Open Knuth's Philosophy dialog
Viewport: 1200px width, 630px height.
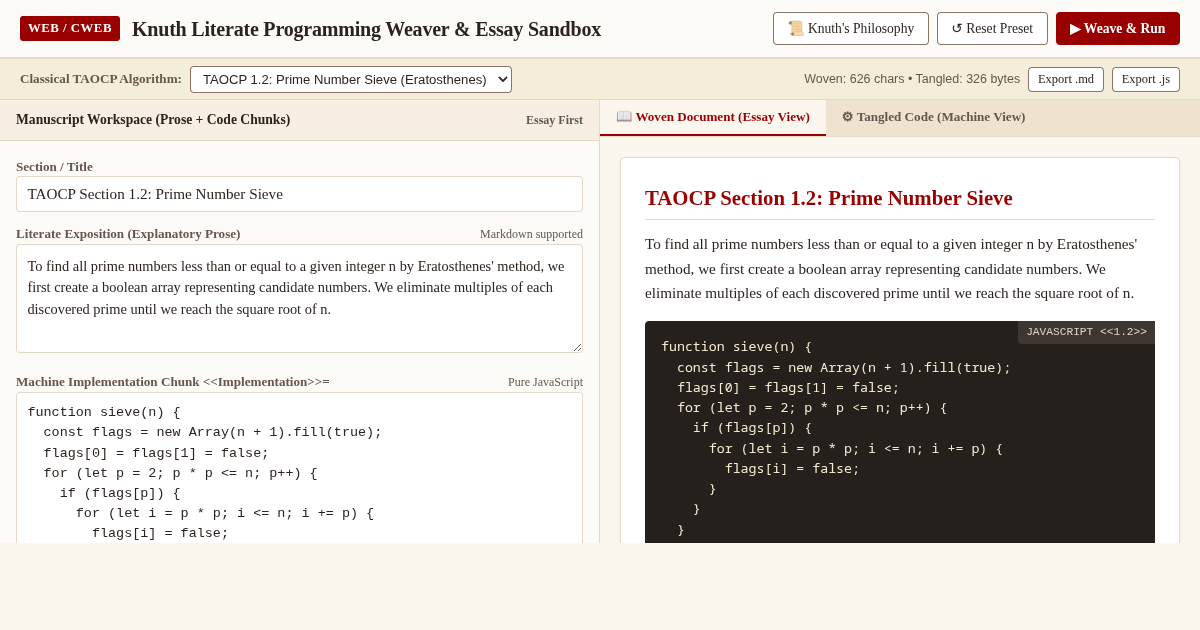(x=851, y=28)
